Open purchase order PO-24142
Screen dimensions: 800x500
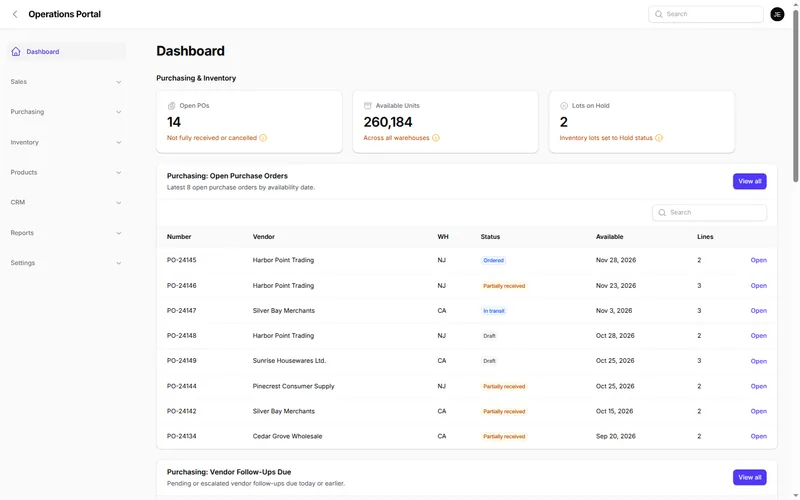coord(759,411)
